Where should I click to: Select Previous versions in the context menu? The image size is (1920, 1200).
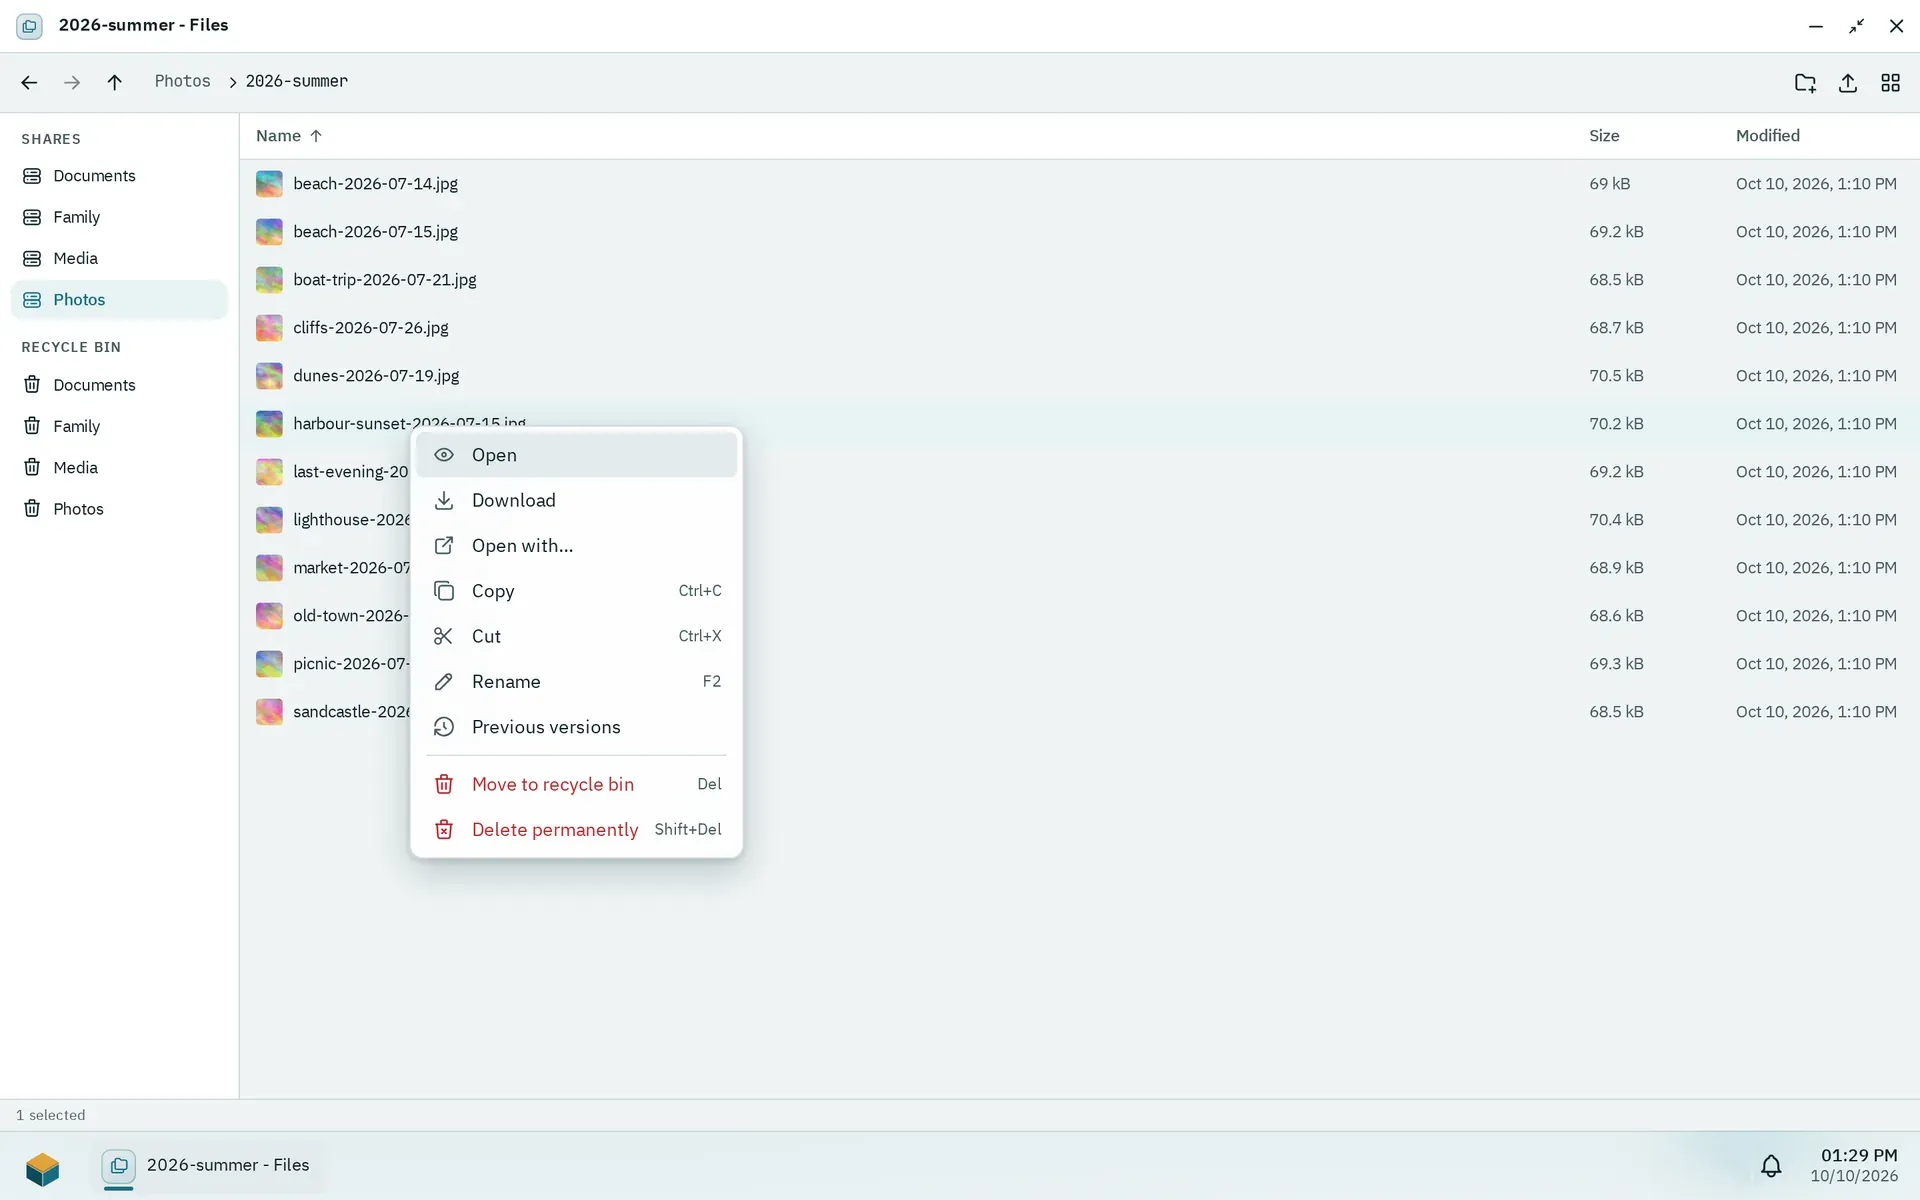[x=576, y=727]
